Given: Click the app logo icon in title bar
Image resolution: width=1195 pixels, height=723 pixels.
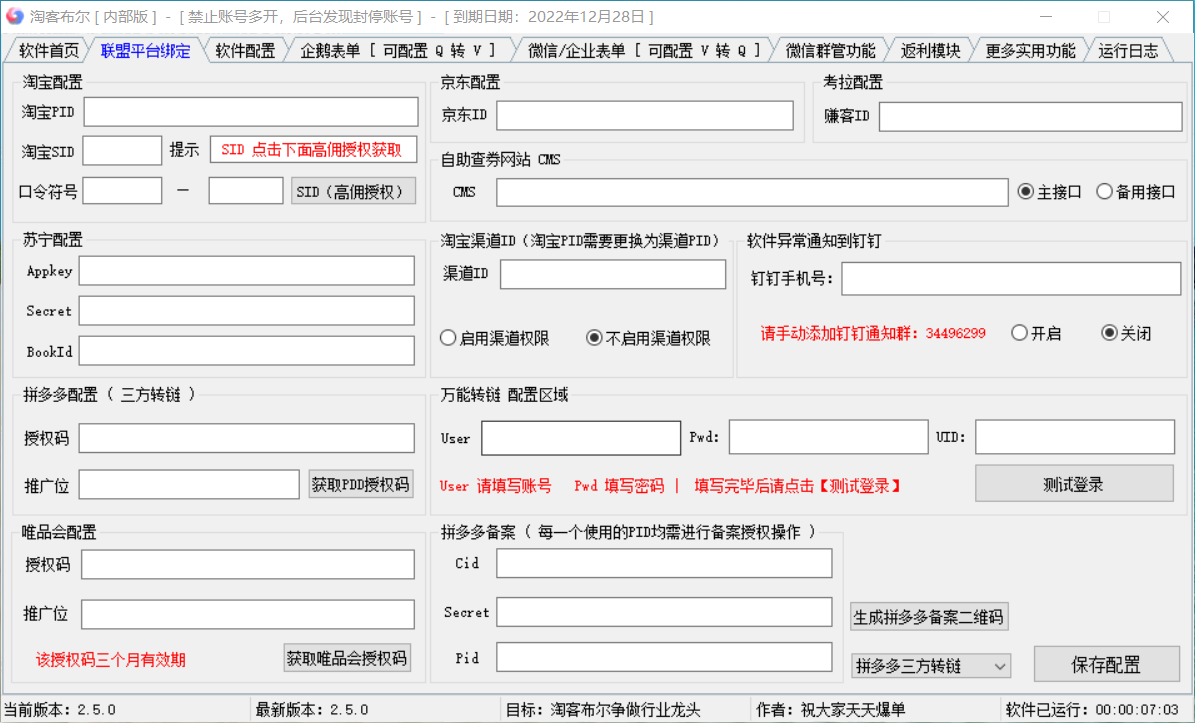Looking at the screenshot, I should pos(14,16).
